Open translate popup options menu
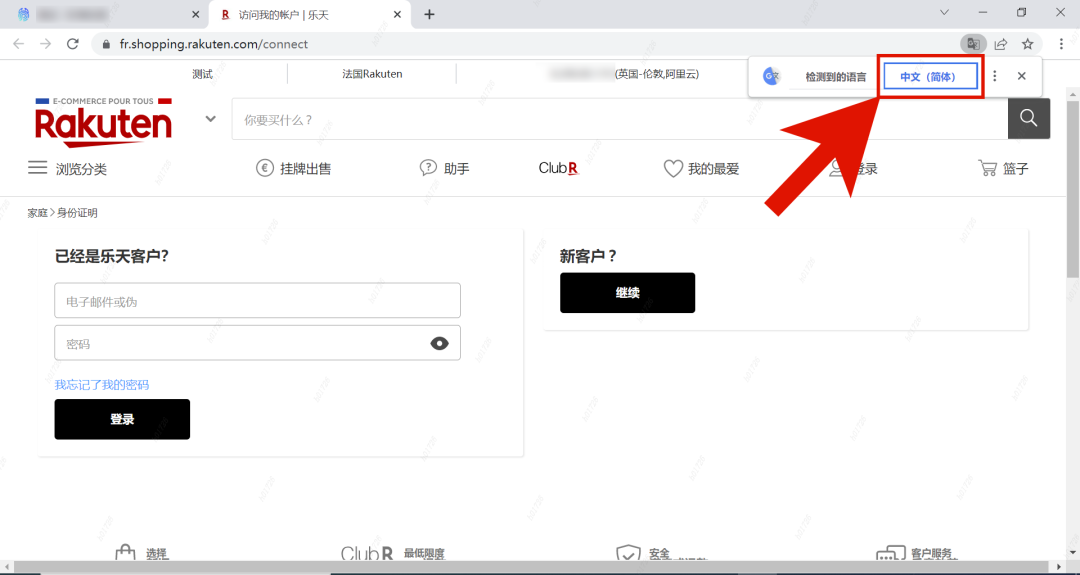 [x=995, y=76]
